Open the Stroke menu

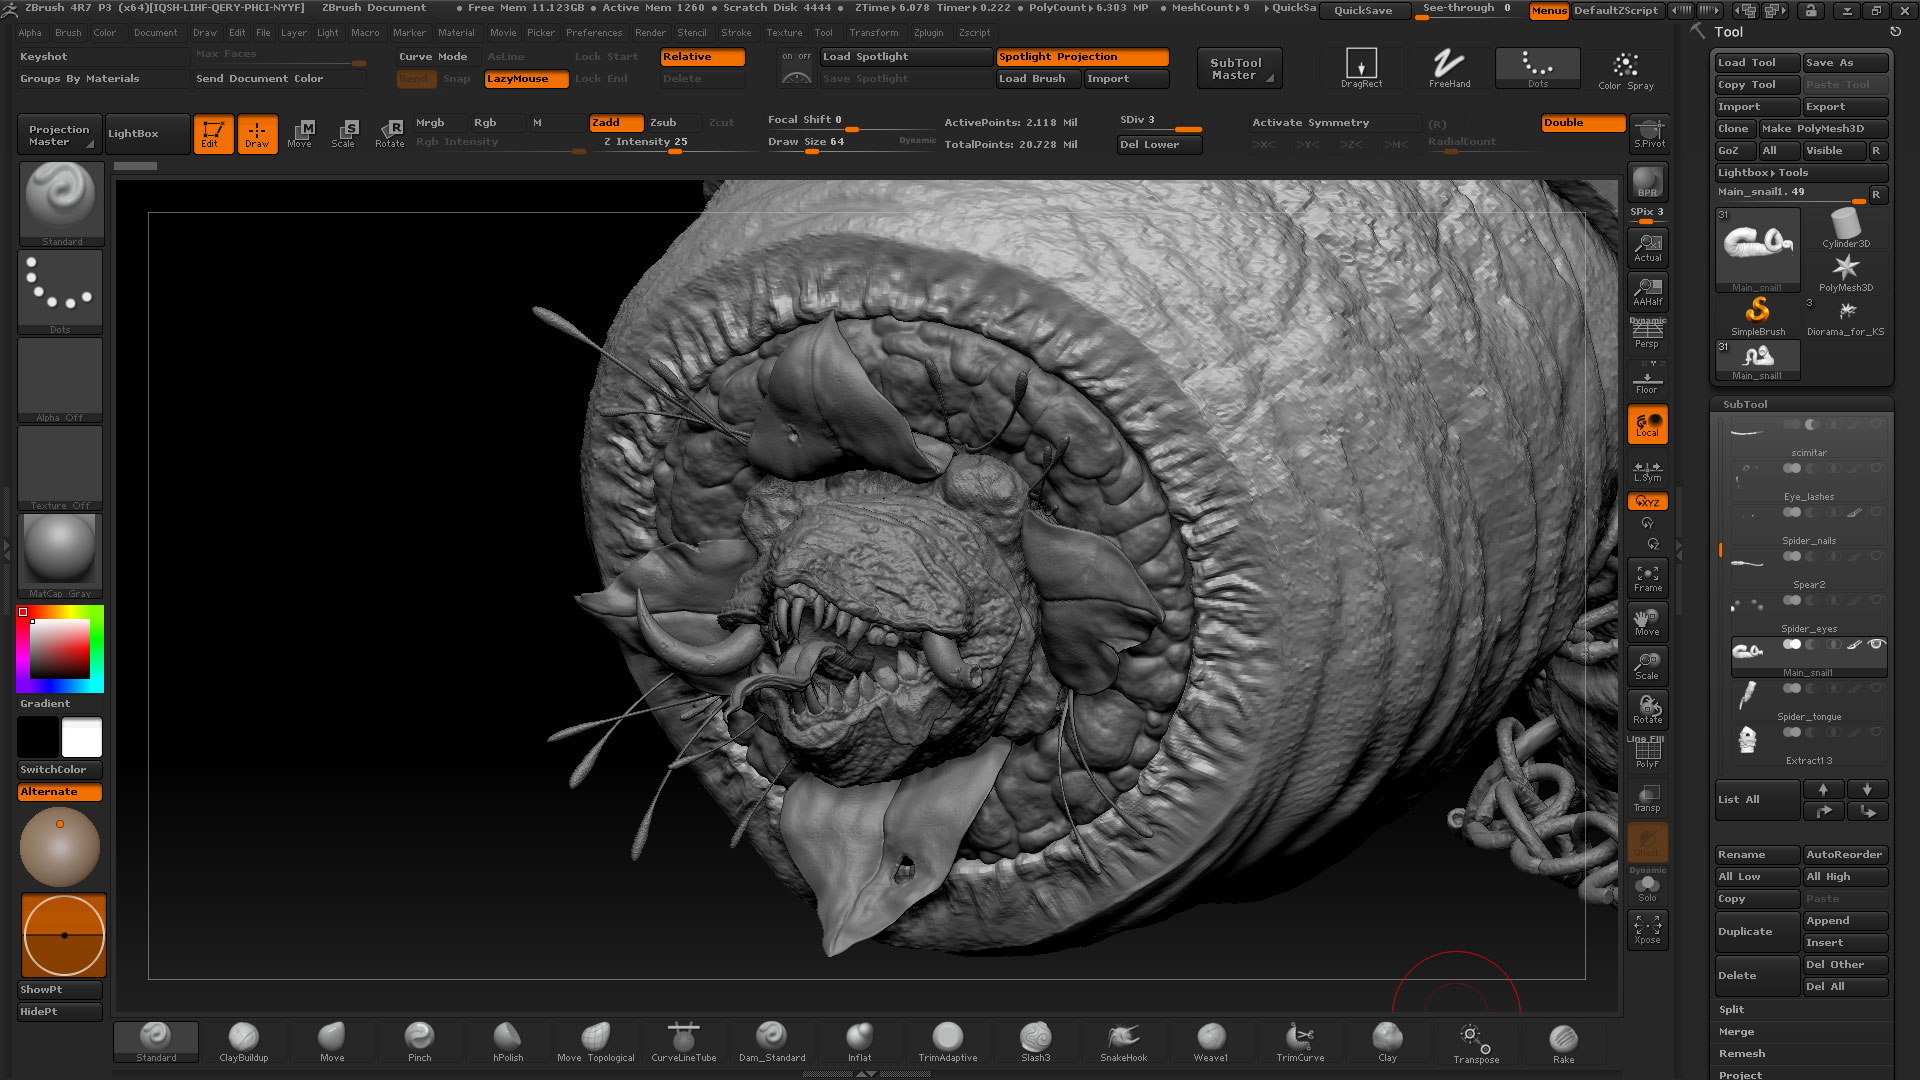click(736, 33)
